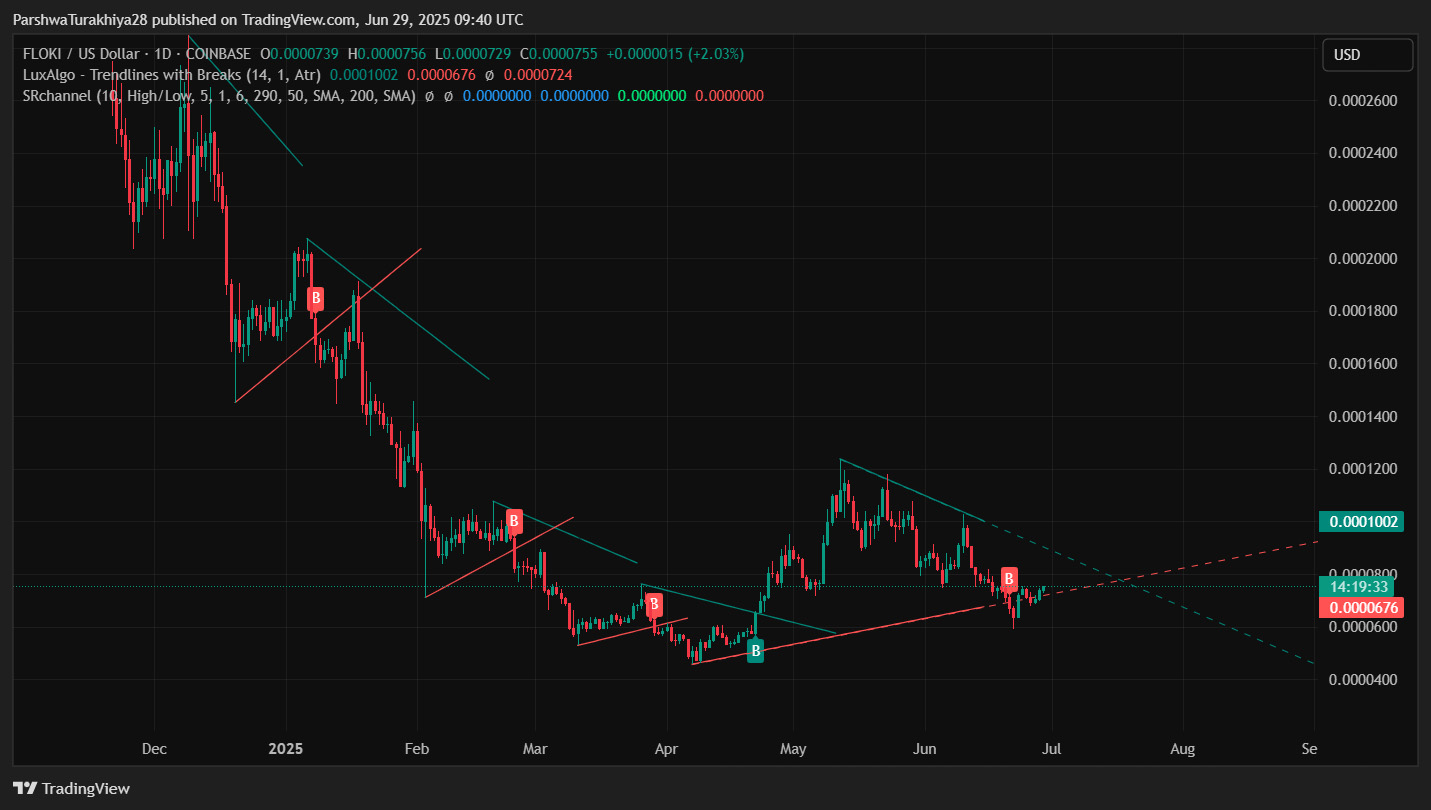Click the SRchannel indicator legend label
This screenshot has height=810, width=1431.
58,96
